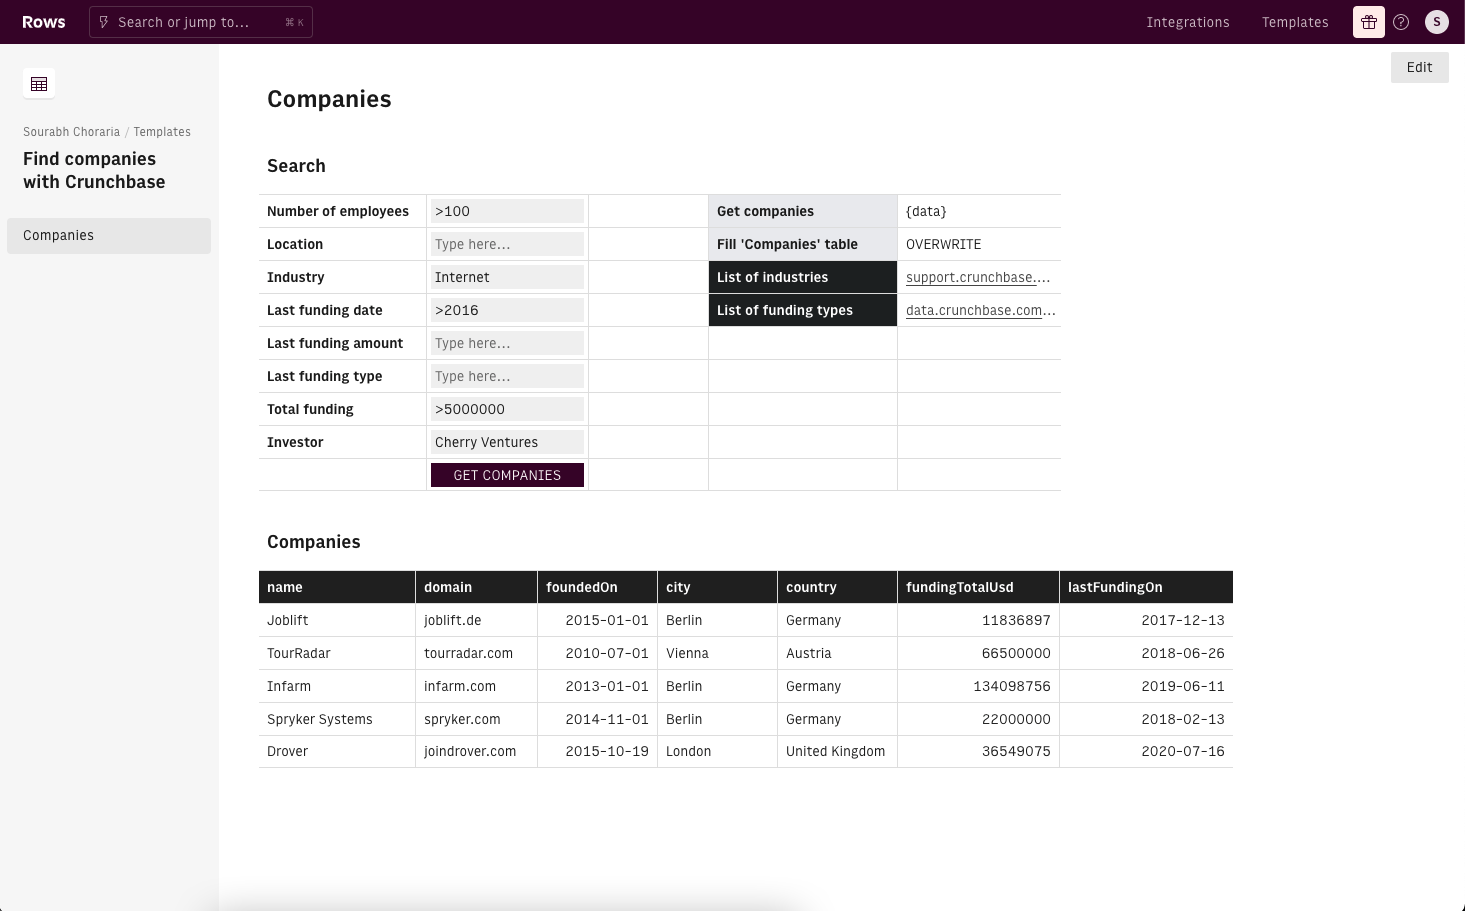Click the Edit button
The image size is (1465, 911).
pyautogui.click(x=1420, y=68)
